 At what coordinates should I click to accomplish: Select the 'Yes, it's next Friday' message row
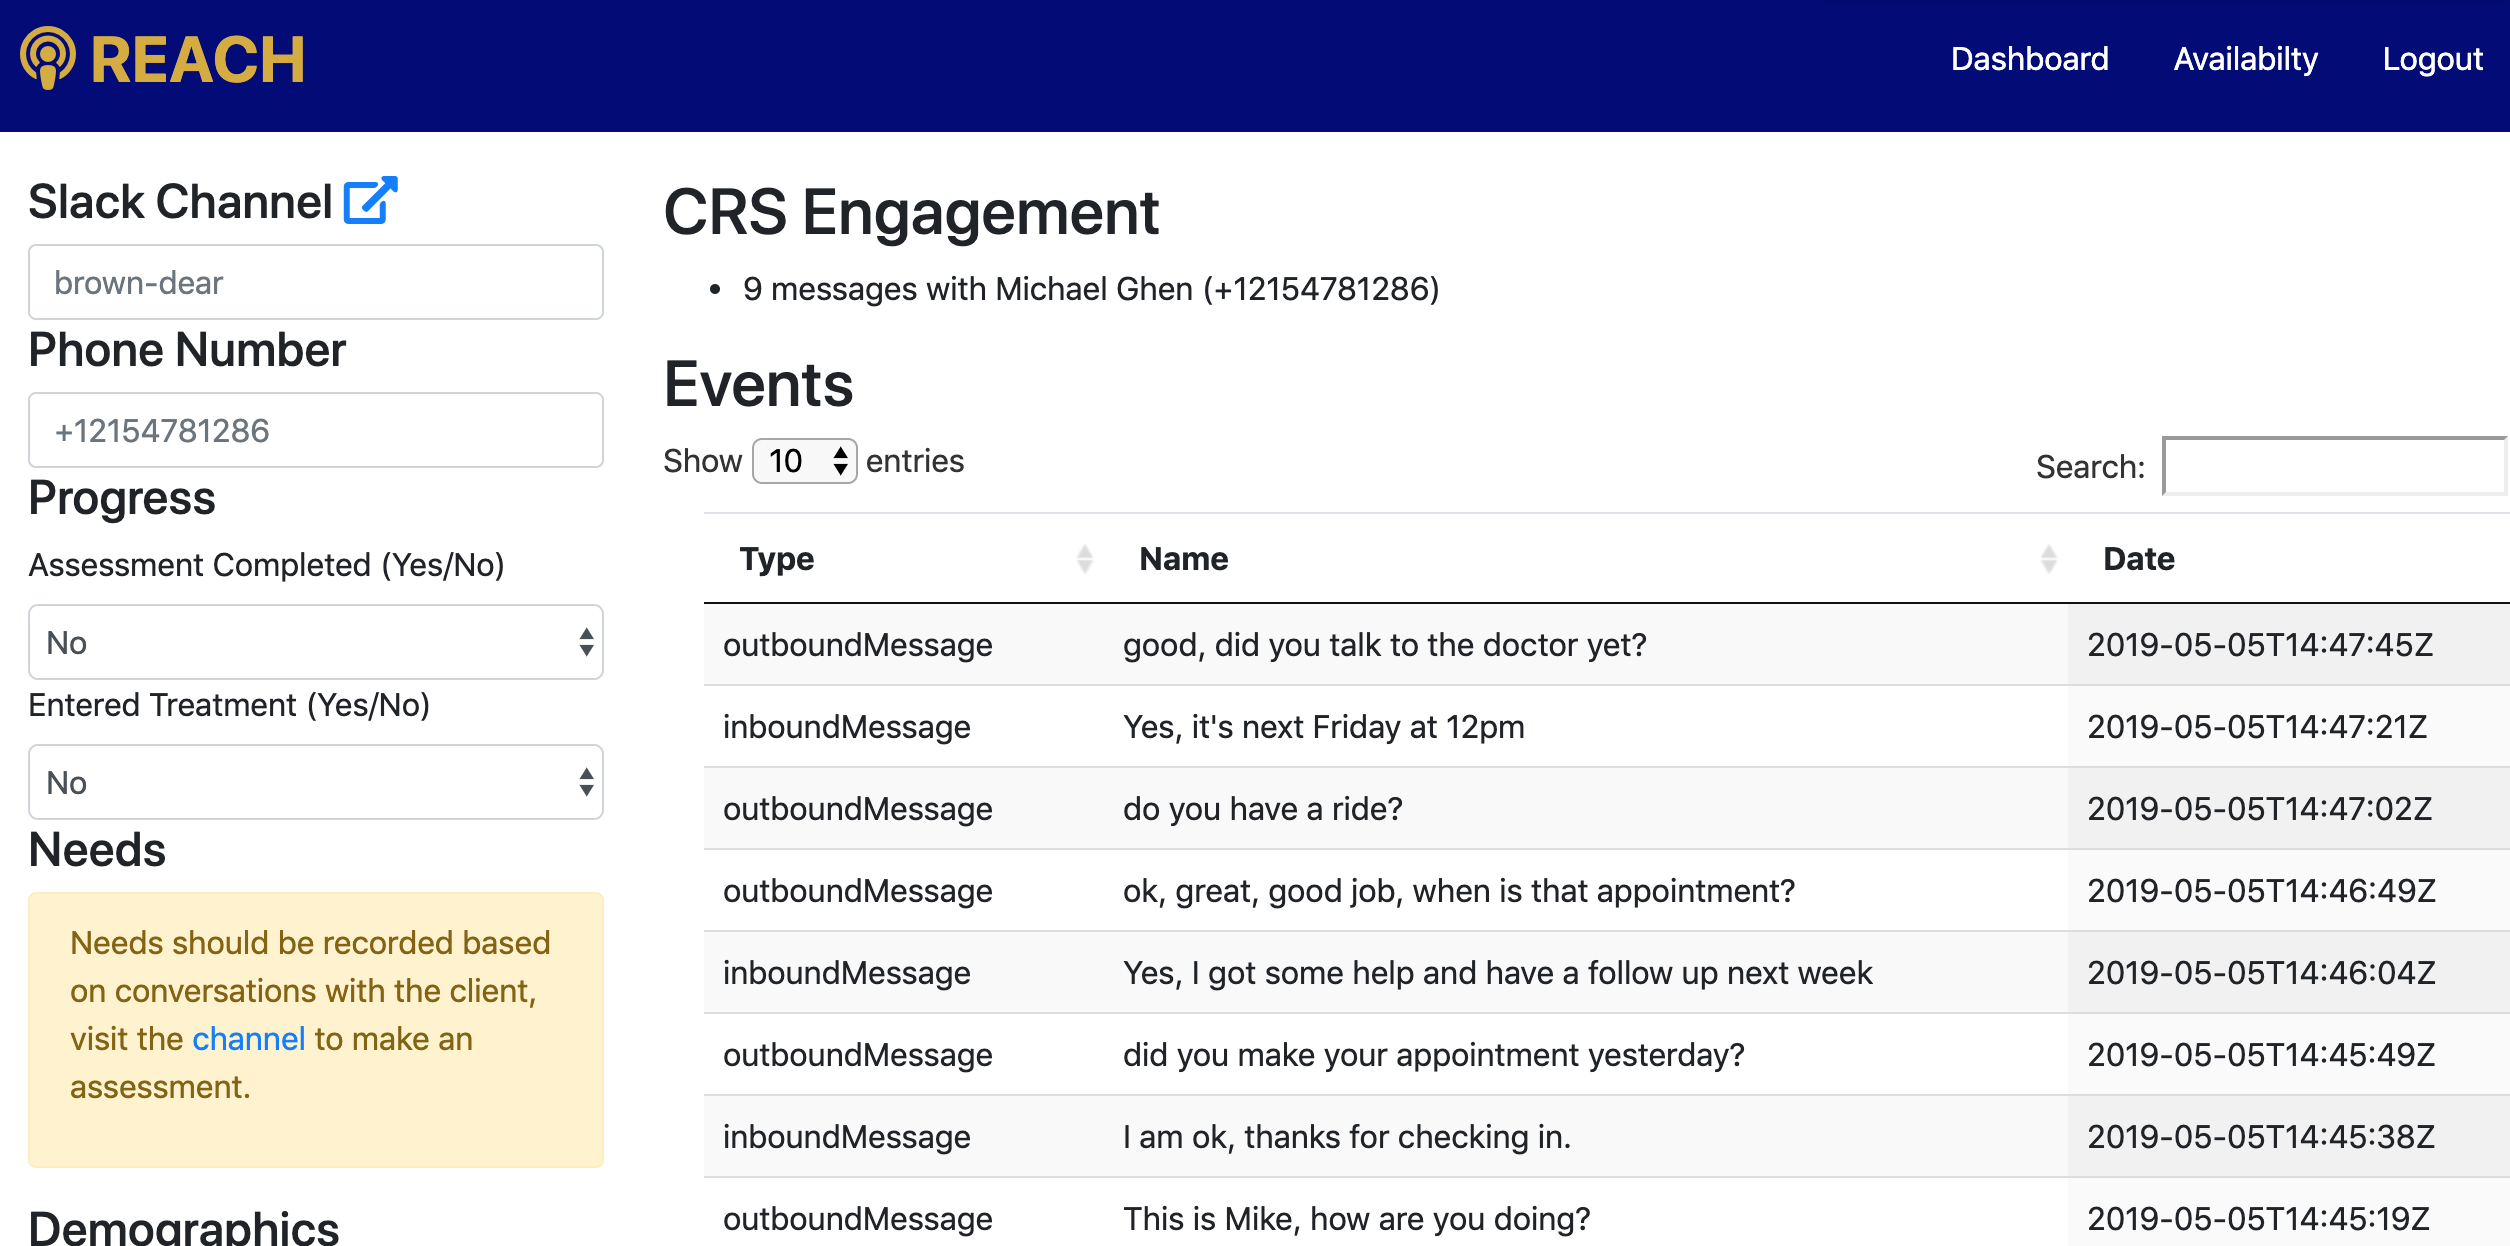pyautogui.click(x=1323, y=727)
